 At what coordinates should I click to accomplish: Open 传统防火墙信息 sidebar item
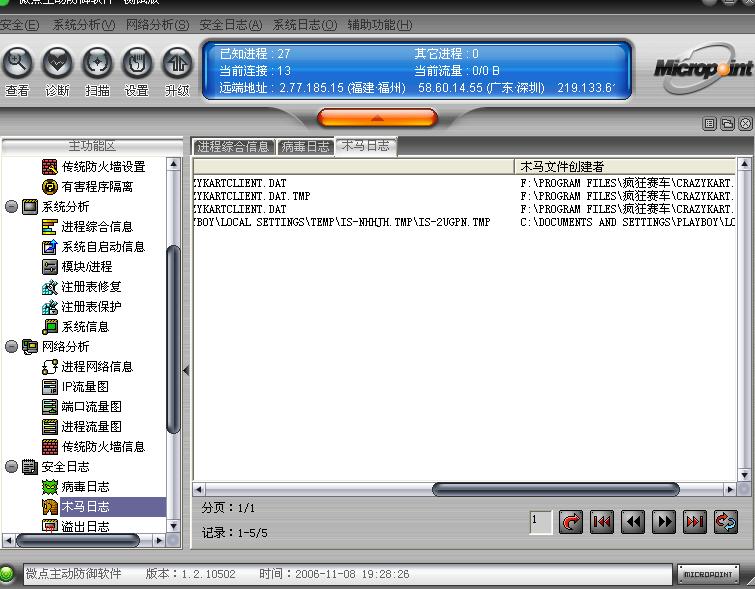click(94, 447)
